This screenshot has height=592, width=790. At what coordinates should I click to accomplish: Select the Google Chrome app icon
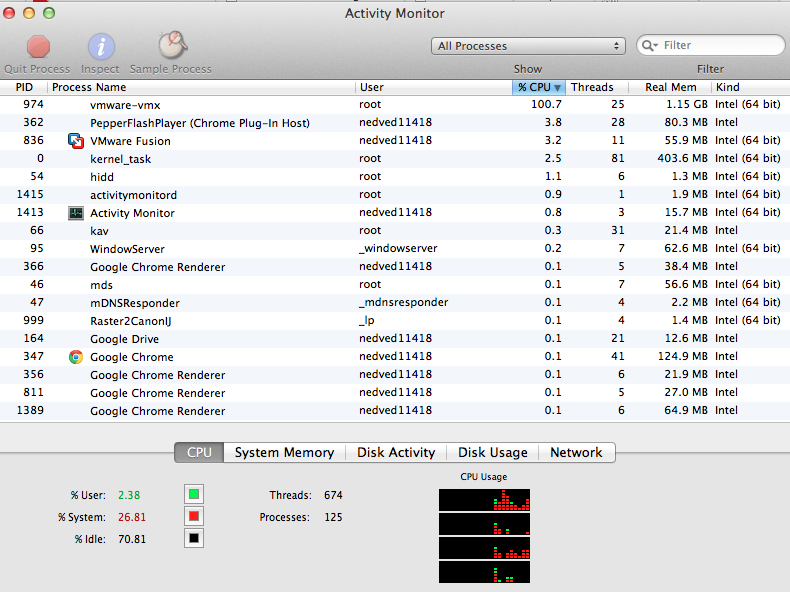(76, 357)
